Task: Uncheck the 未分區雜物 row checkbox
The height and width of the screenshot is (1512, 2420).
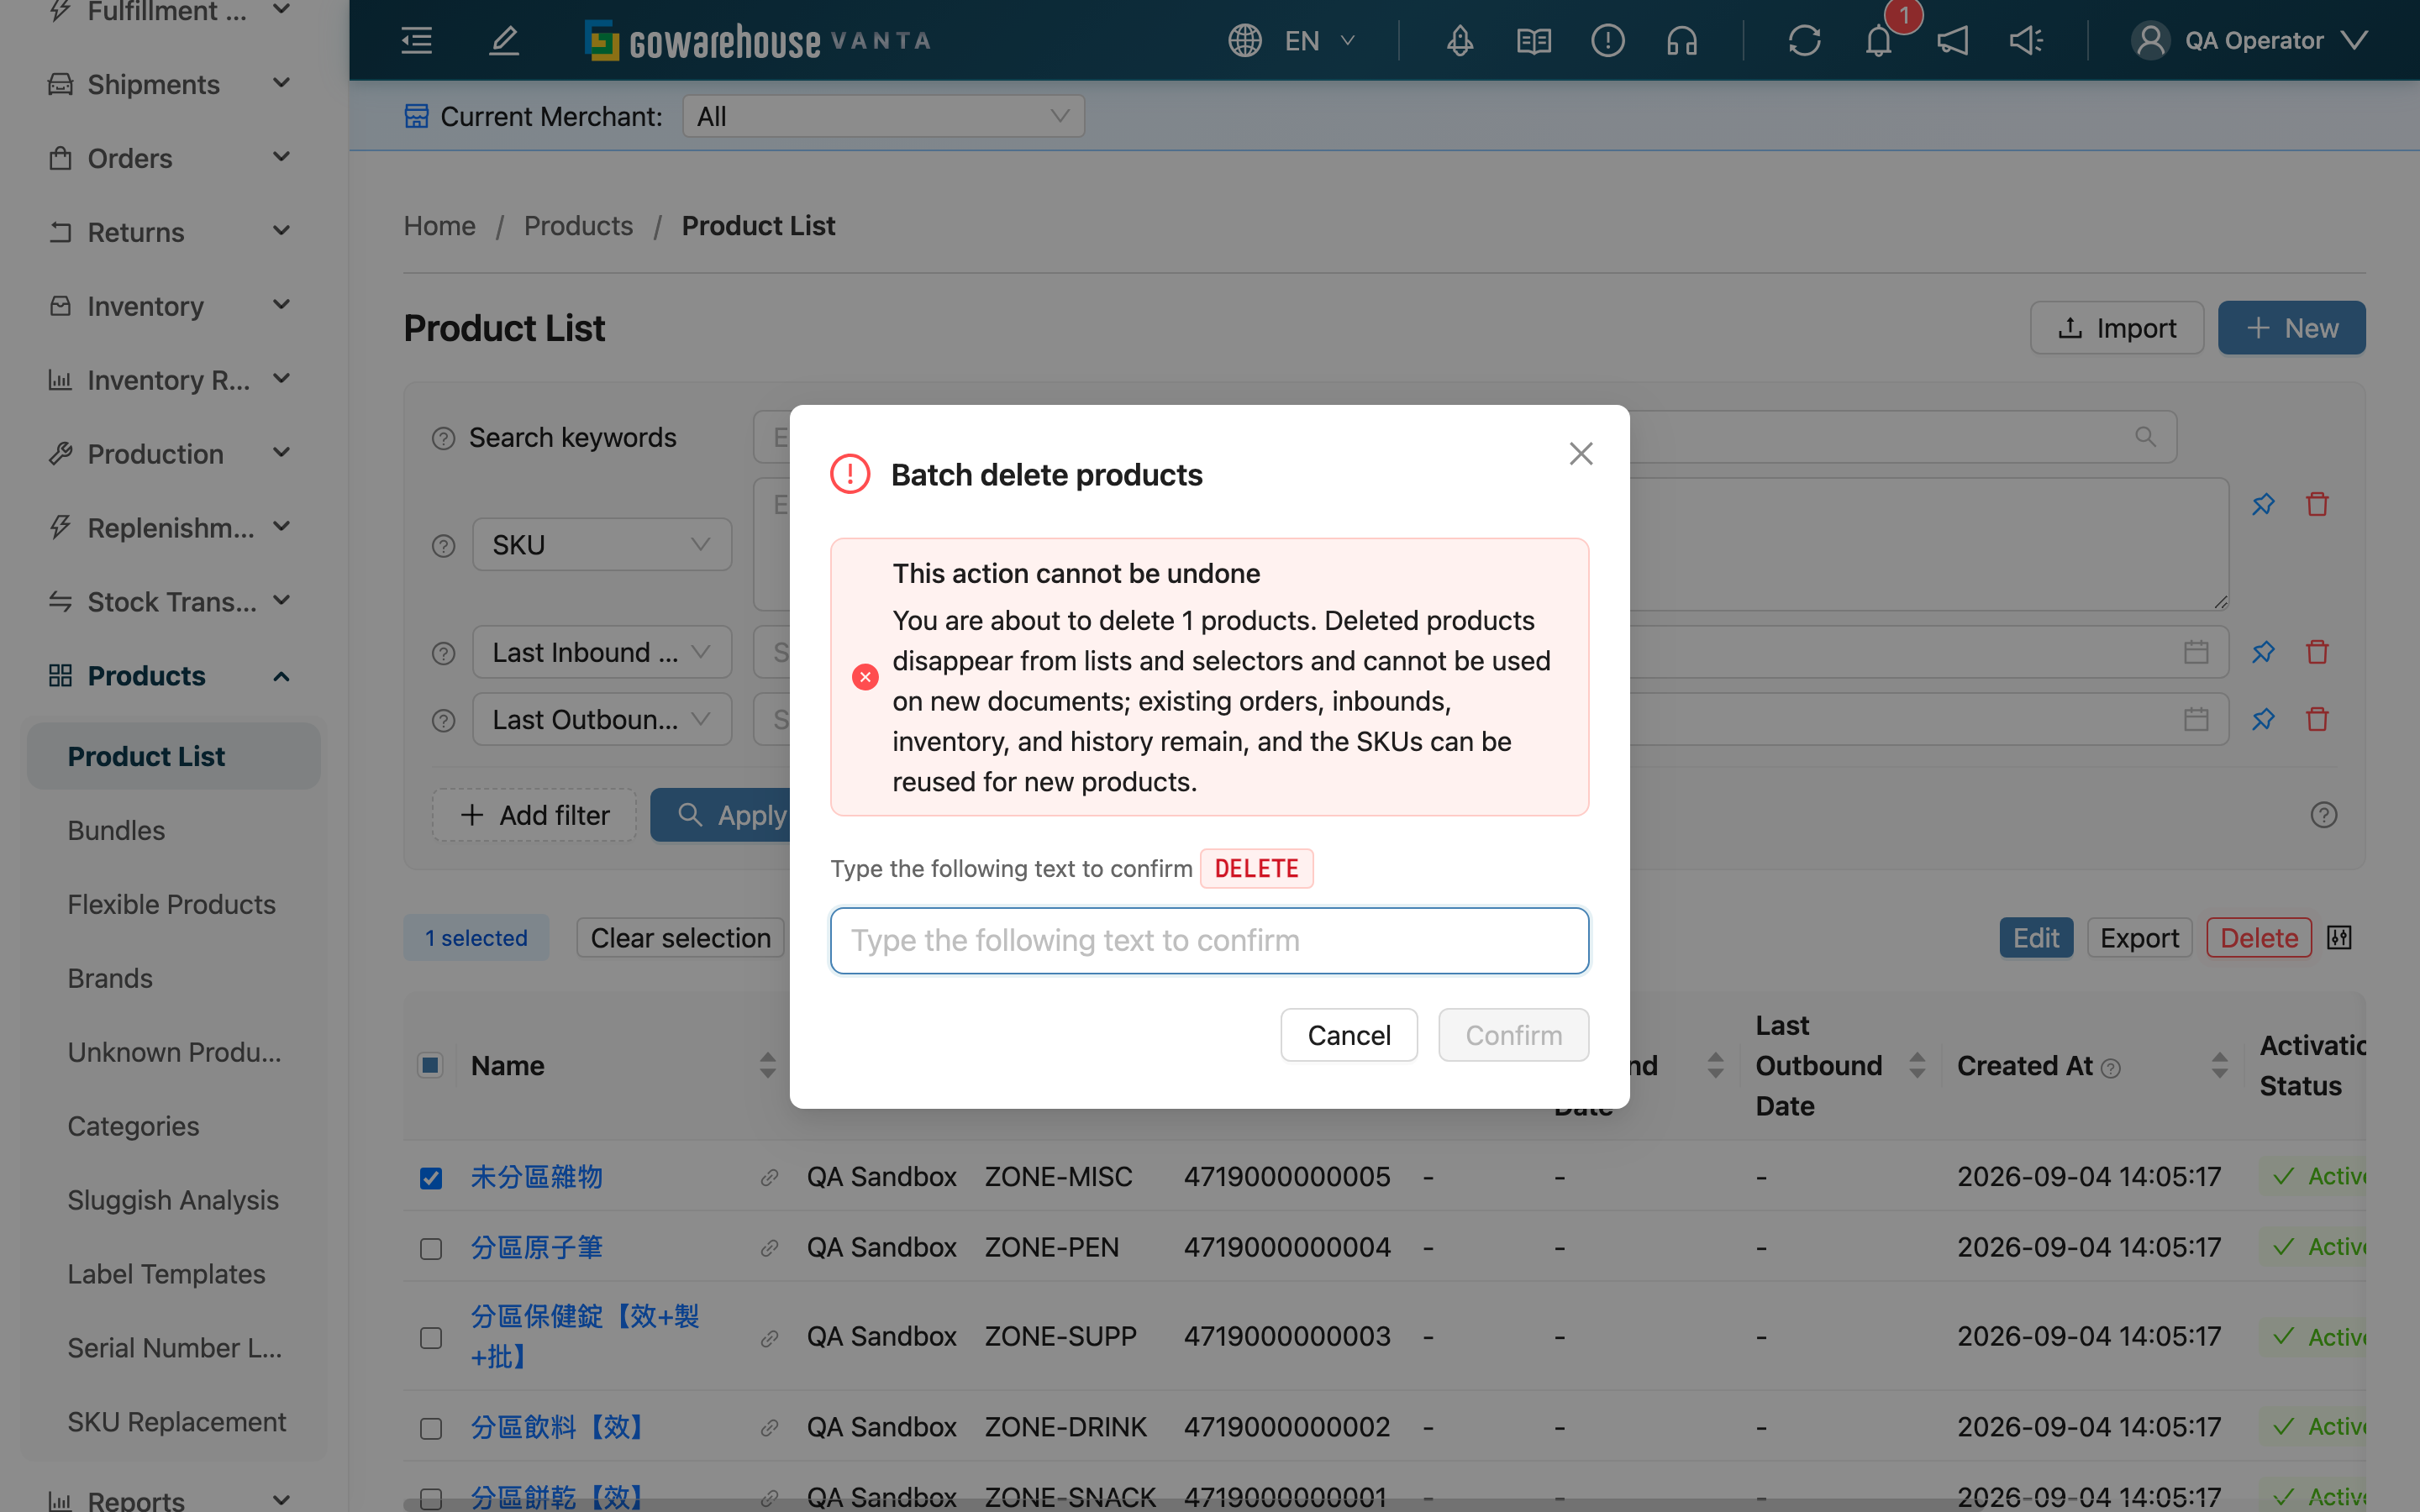Action: click(430, 1178)
